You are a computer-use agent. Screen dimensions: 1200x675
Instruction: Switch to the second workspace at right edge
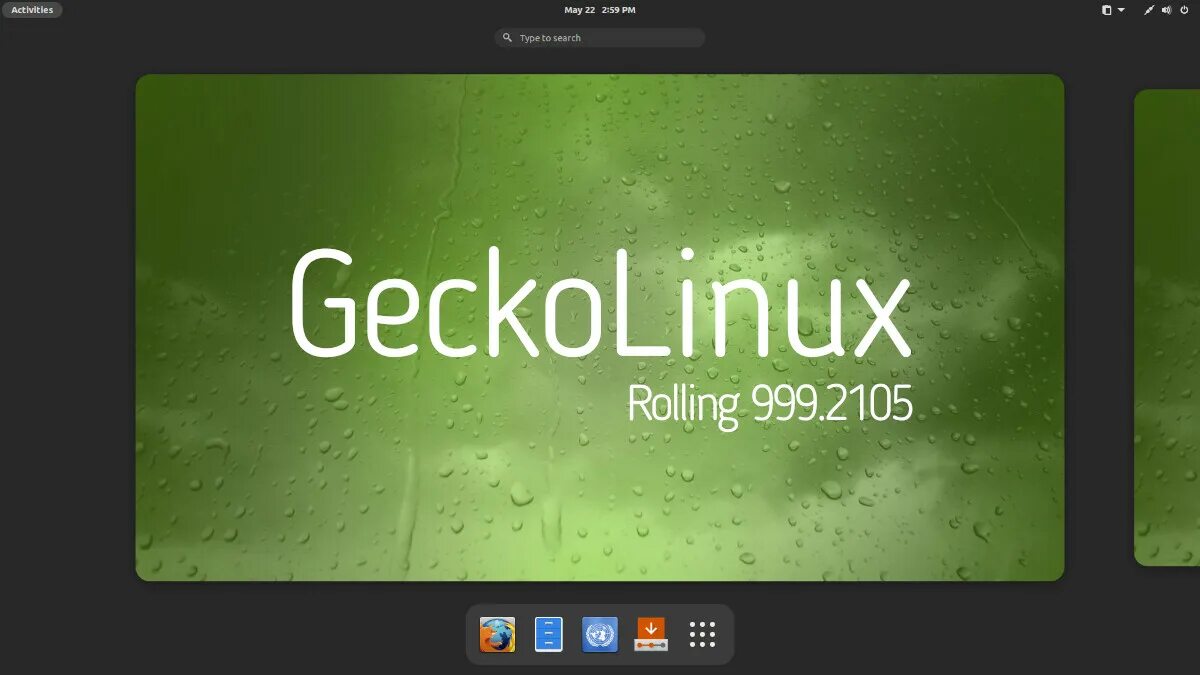(x=1167, y=327)
